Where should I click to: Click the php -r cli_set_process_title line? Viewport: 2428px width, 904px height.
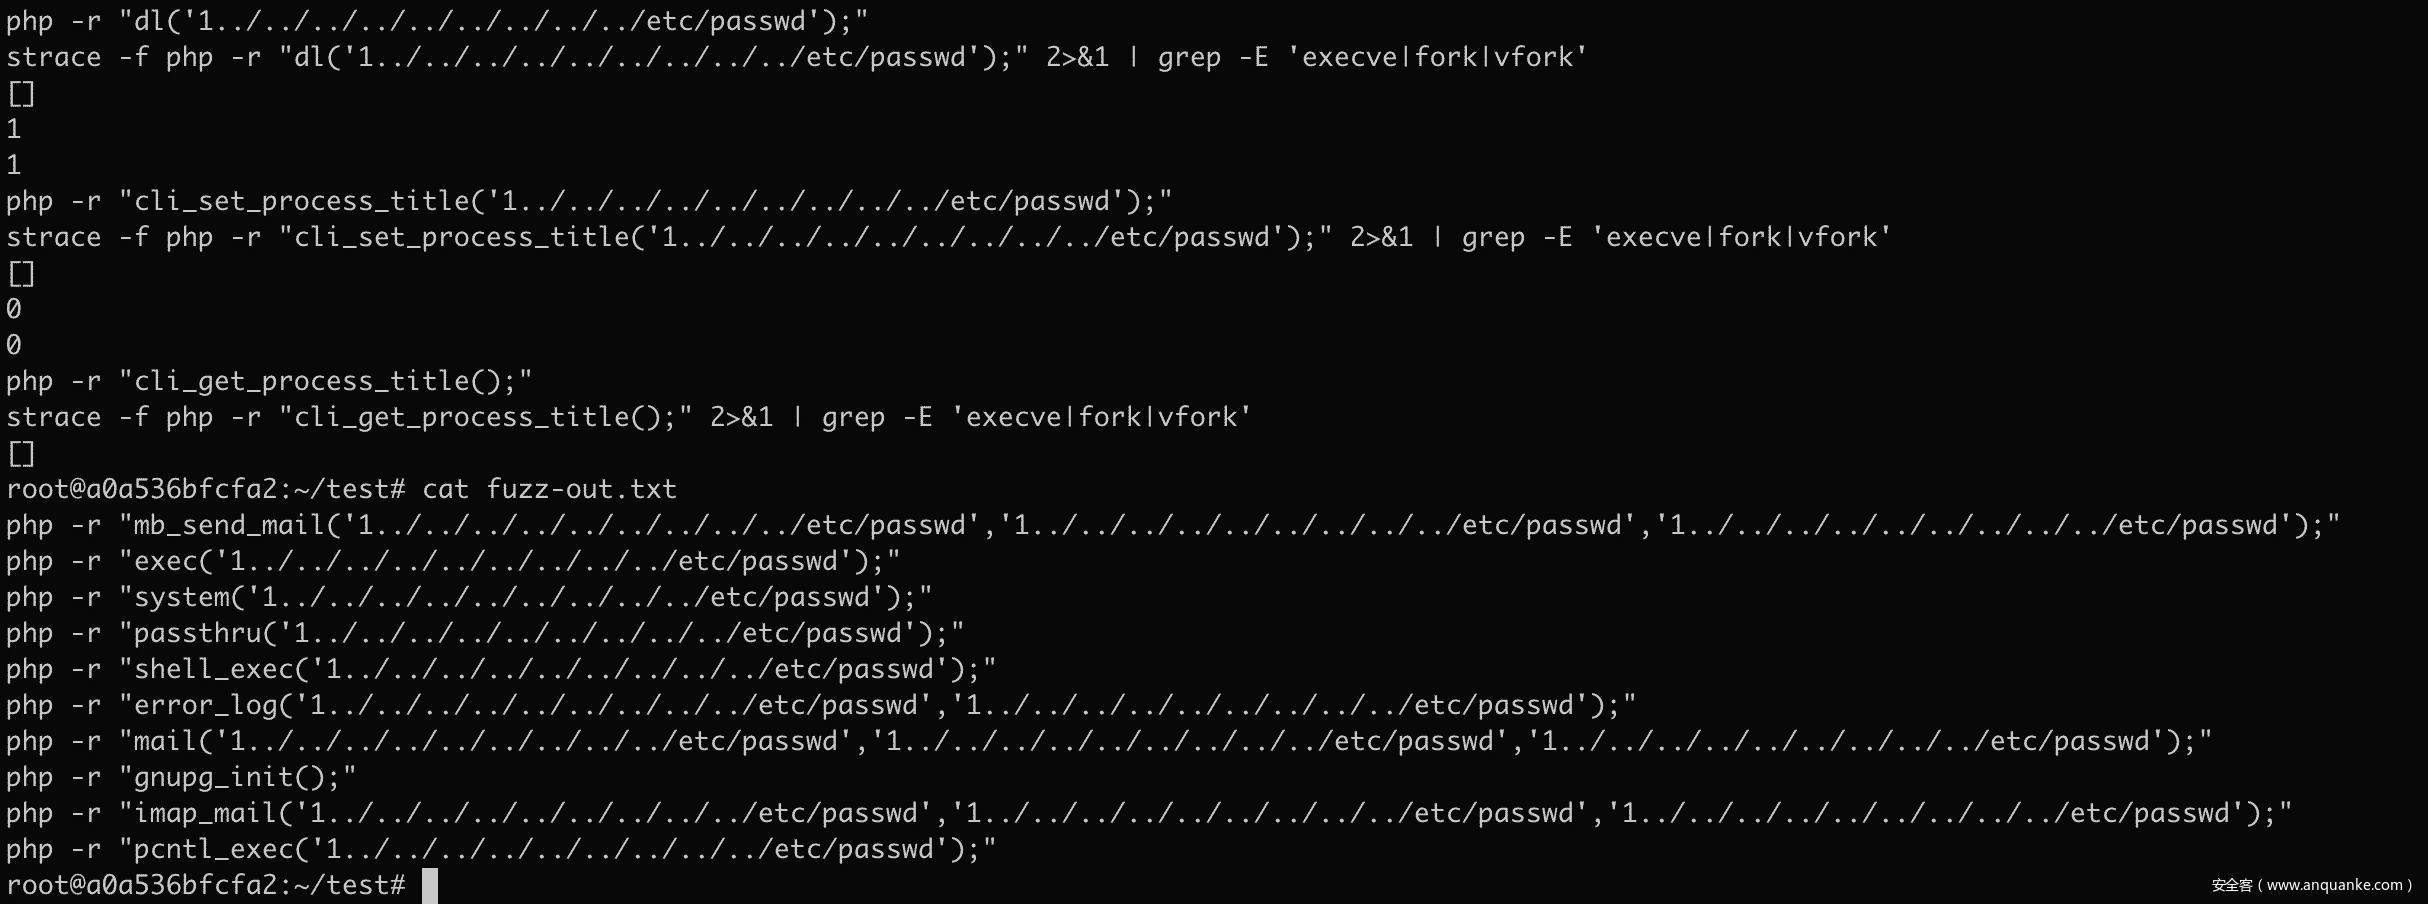(x=588, y=201)
